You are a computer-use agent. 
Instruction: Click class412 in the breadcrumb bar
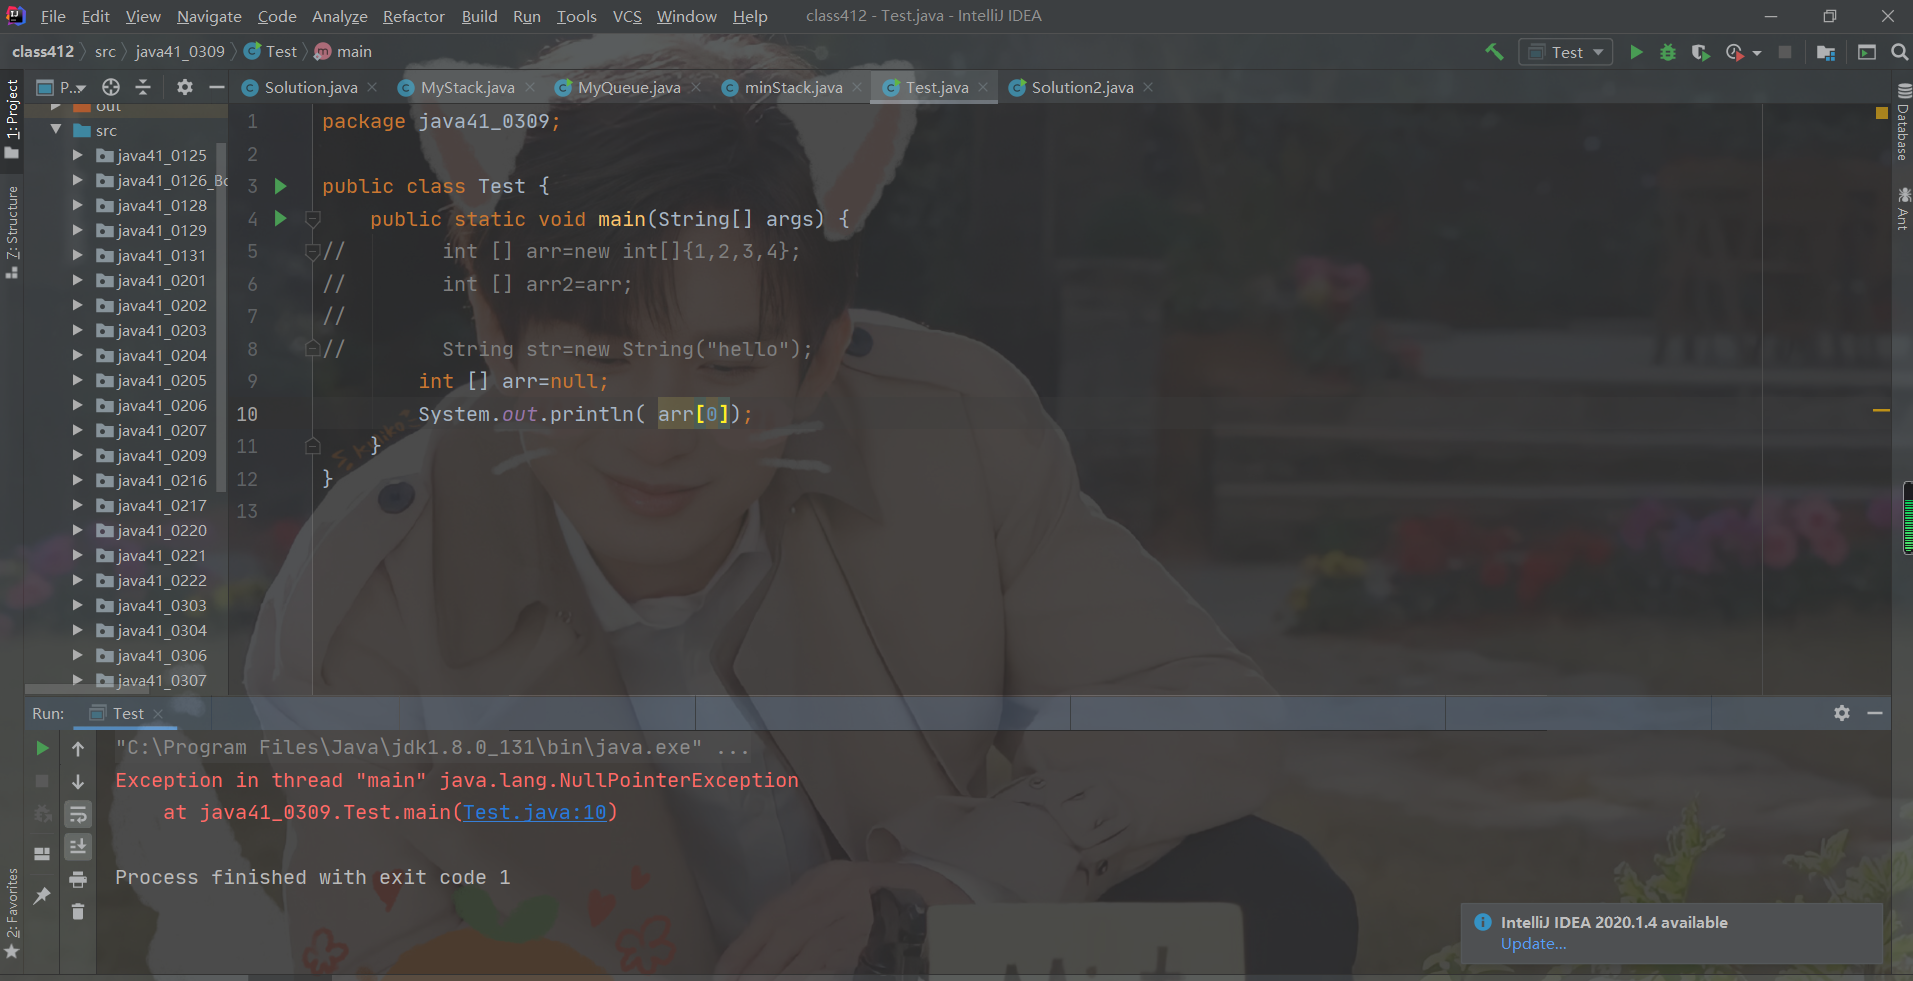(x=43, y=52)
